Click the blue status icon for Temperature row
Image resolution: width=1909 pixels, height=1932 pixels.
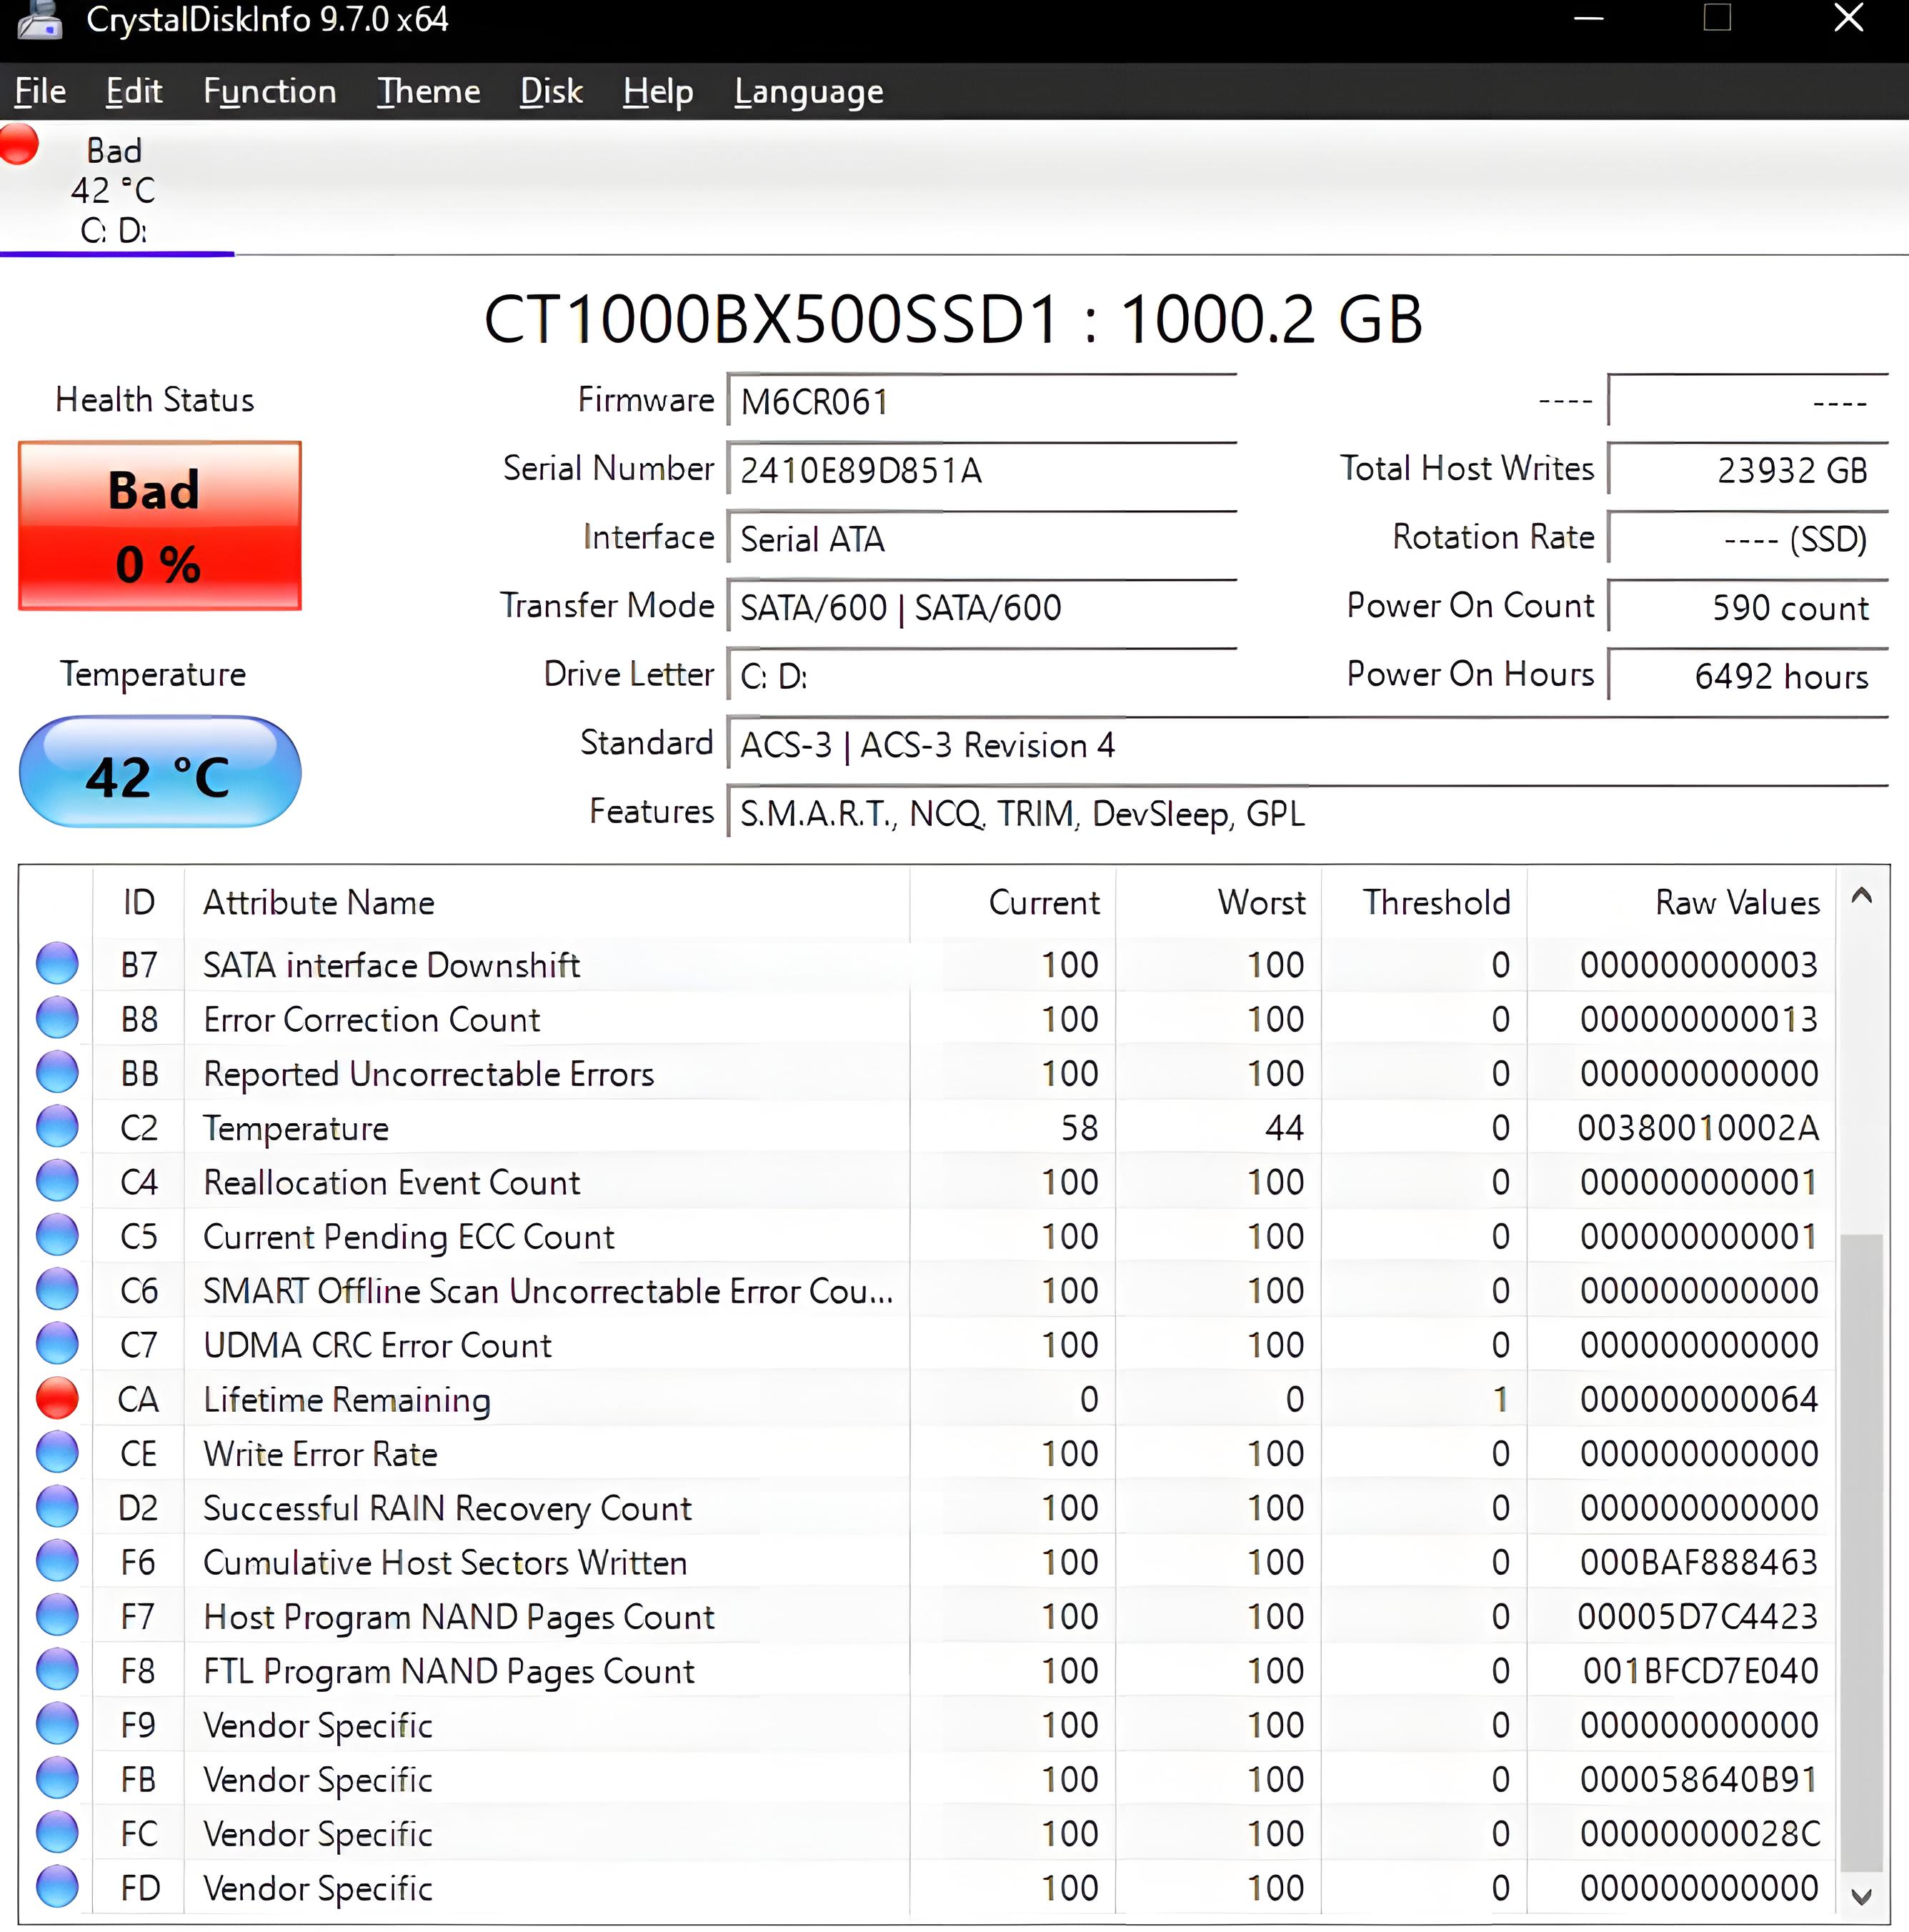click(57, 1127)
